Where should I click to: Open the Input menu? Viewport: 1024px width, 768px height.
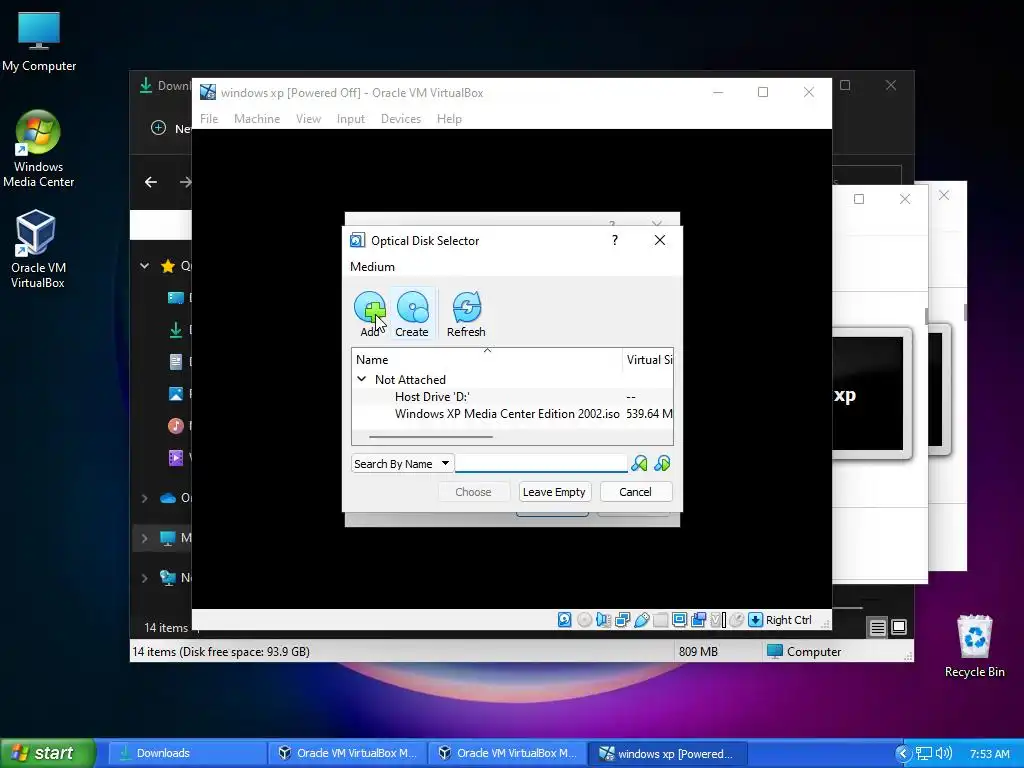351,119
